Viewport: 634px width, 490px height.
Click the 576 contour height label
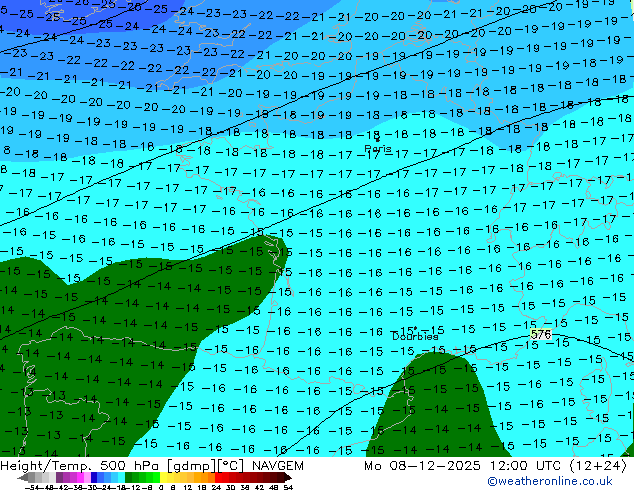click(x=541, y=334)
